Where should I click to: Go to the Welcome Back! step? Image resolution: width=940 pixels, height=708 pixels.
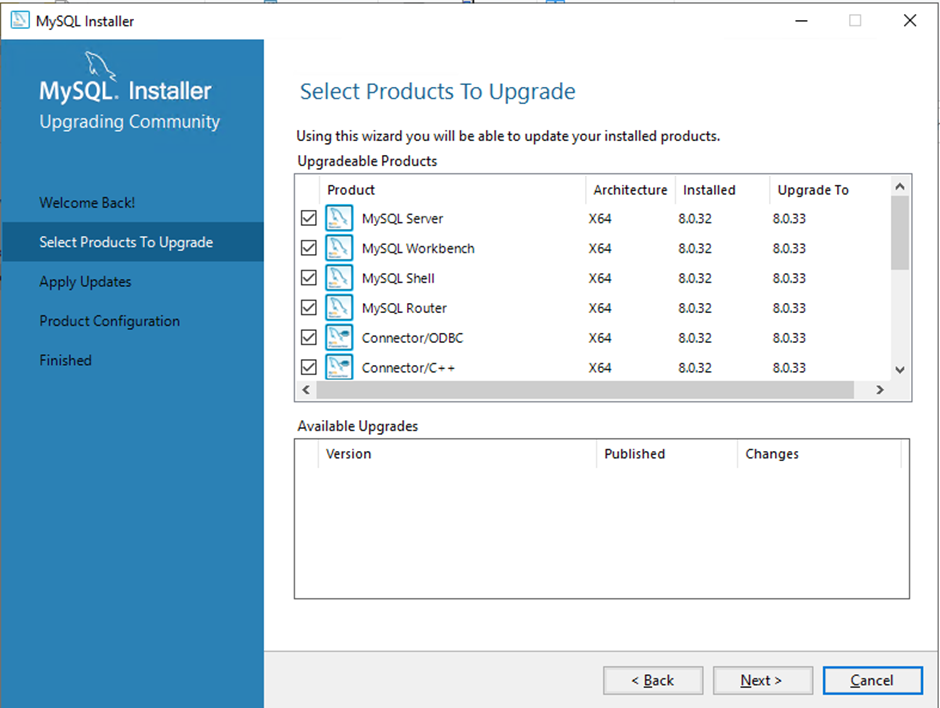[x=88, y=203]
